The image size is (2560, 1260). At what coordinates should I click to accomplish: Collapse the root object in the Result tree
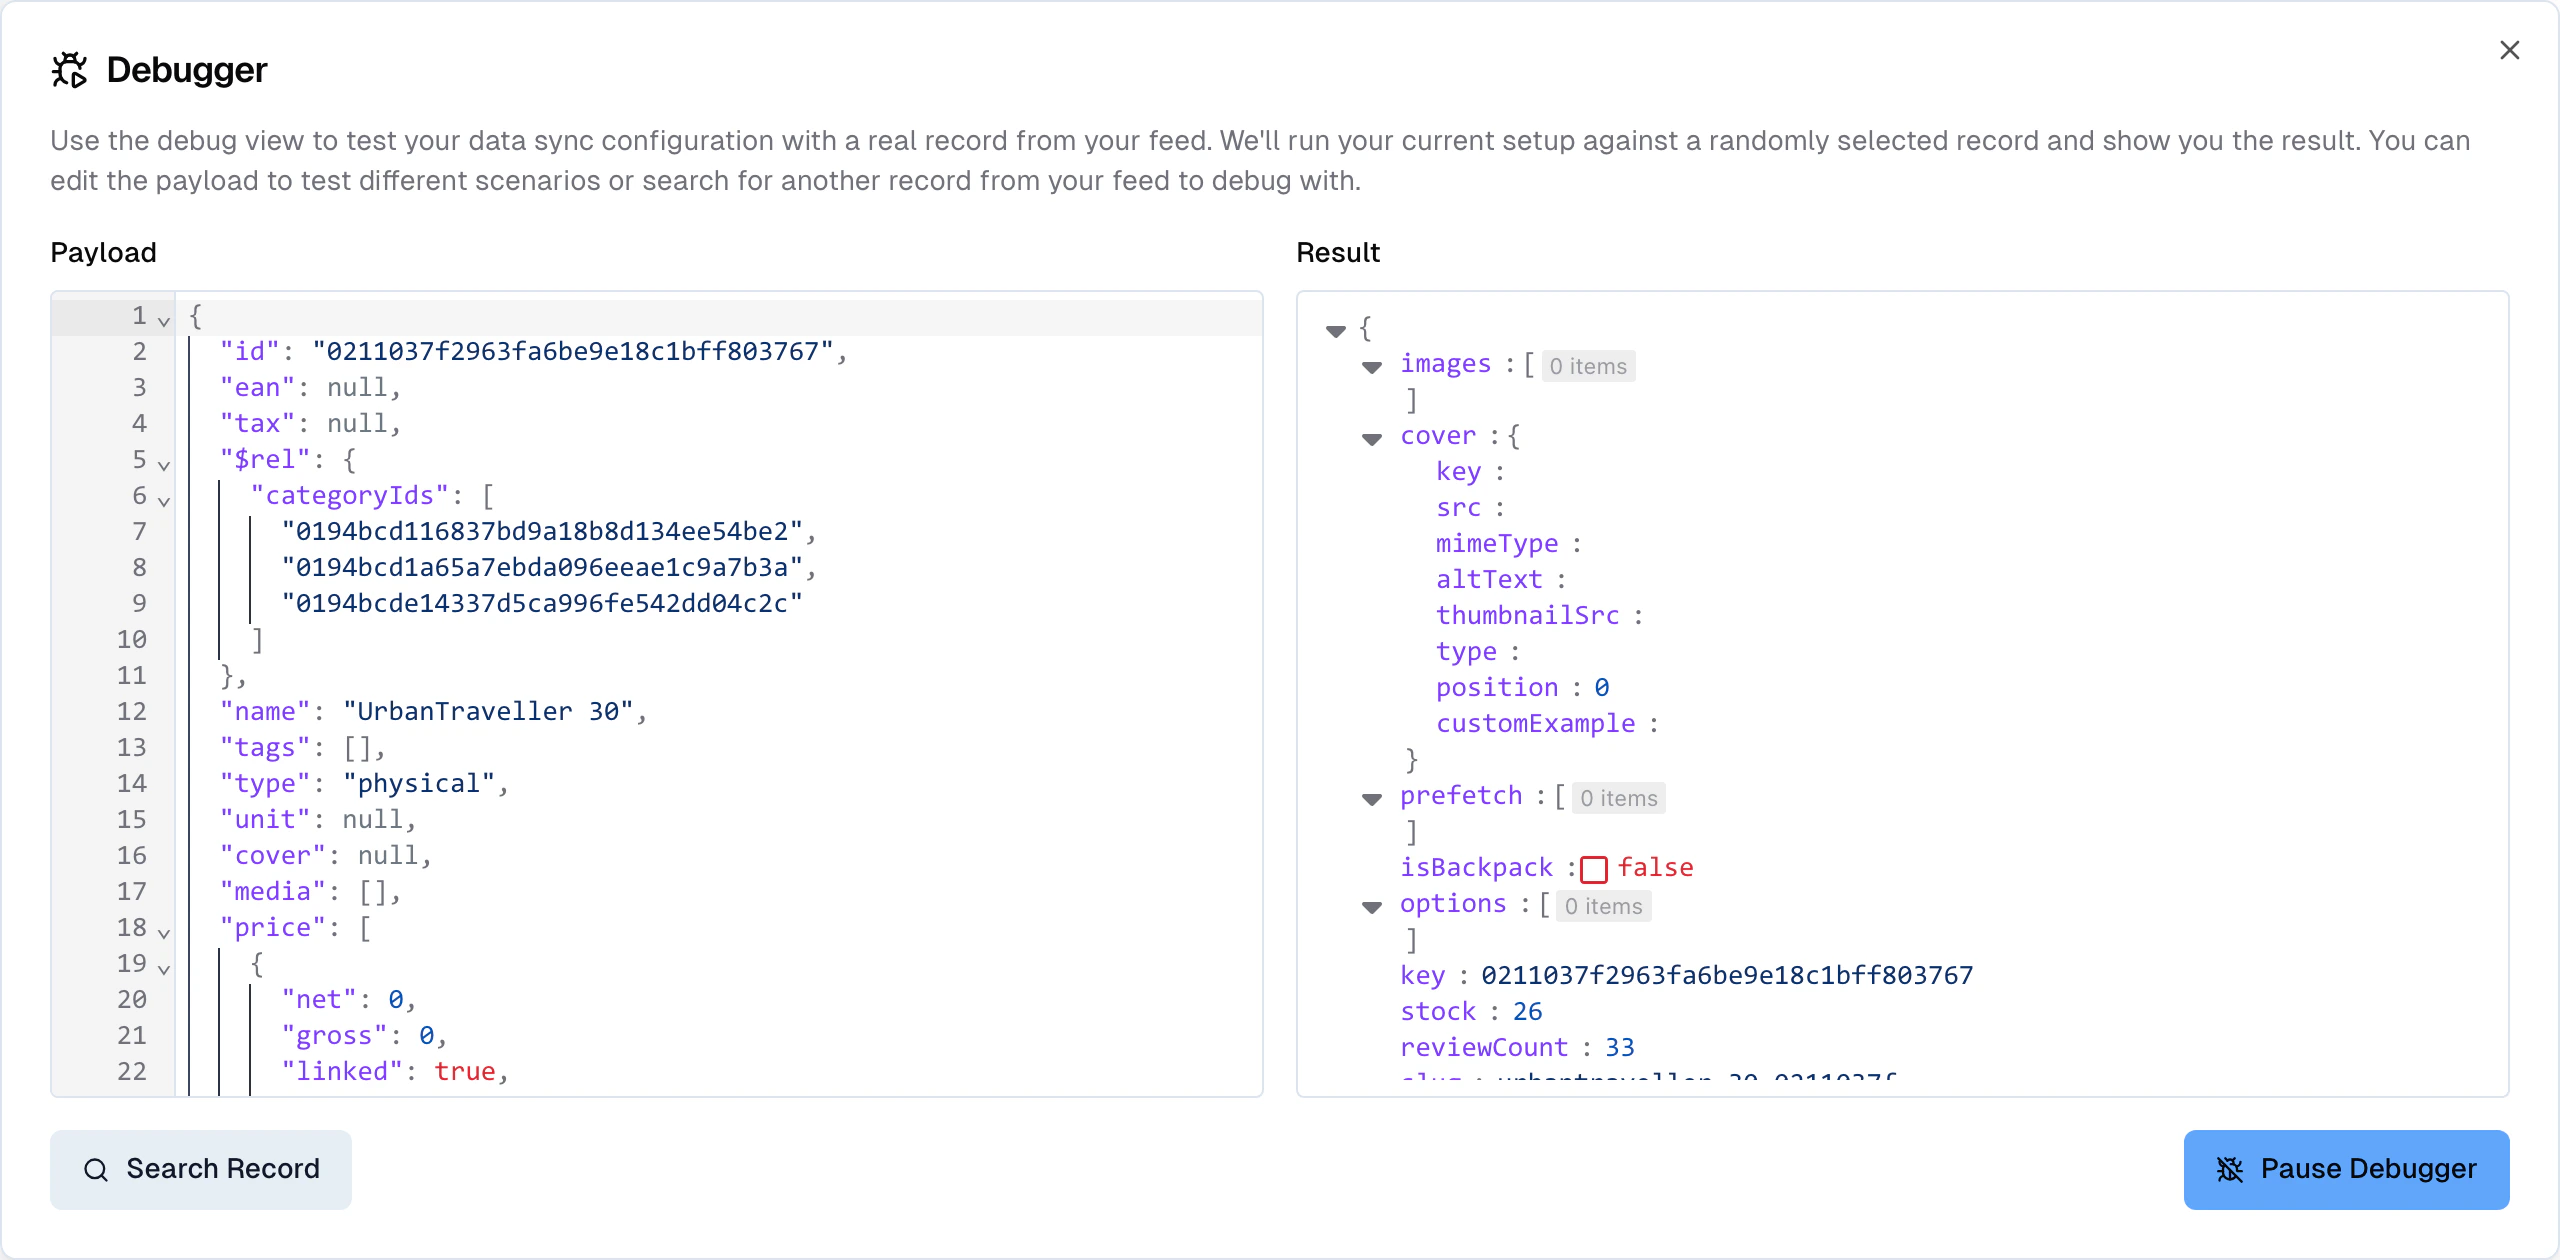point(1336,330)
